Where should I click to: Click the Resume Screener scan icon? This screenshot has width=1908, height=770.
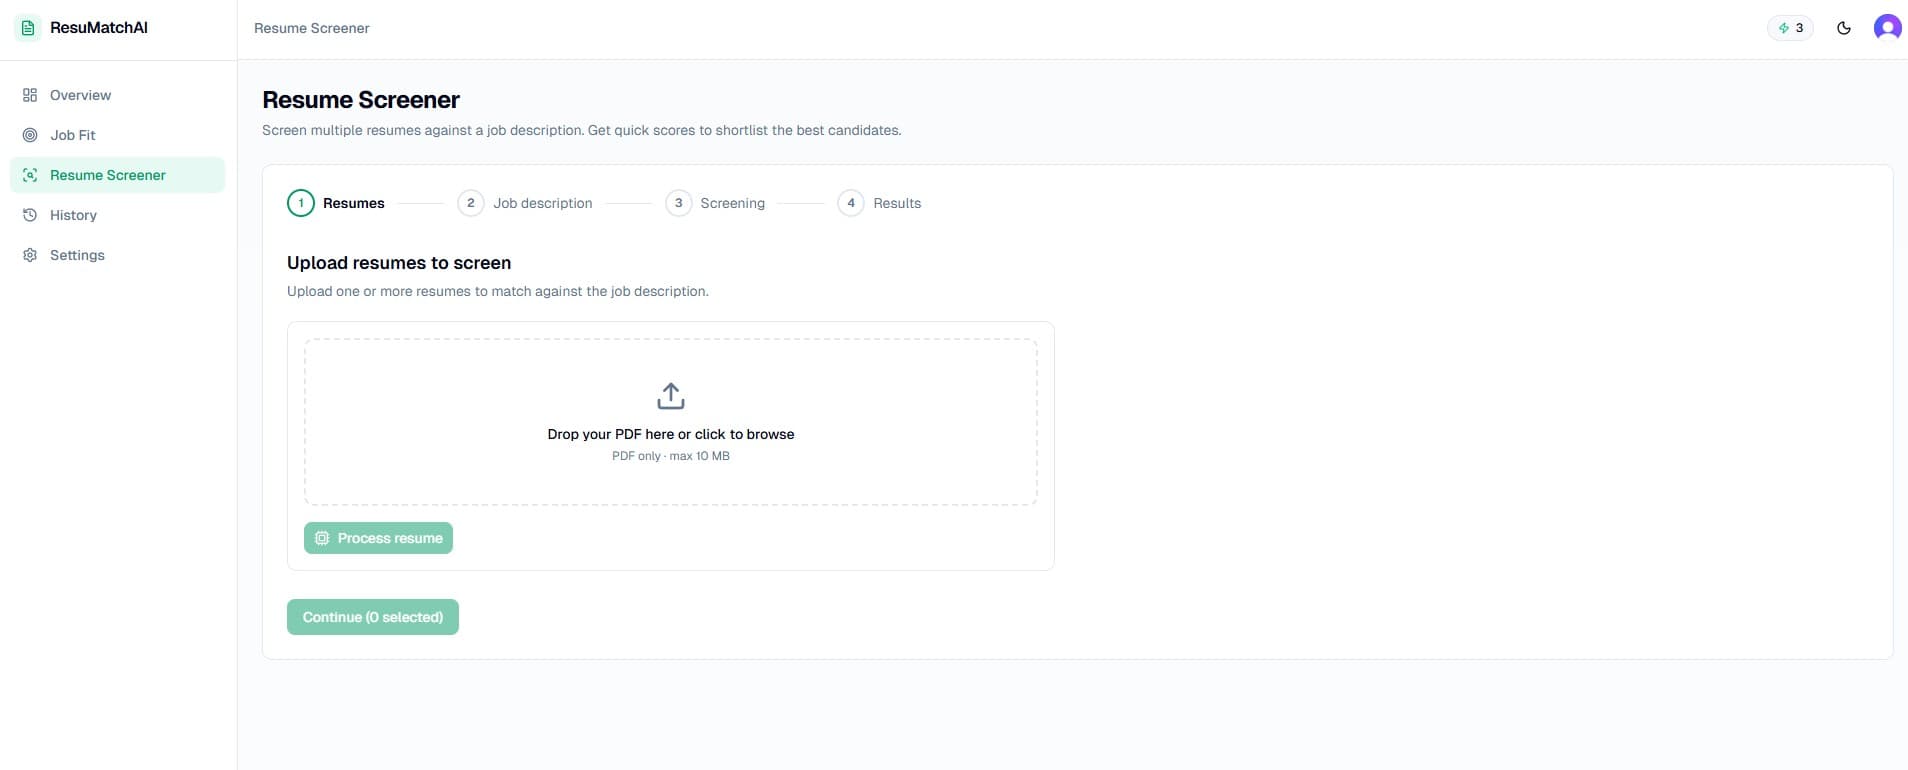pos(30,175)
